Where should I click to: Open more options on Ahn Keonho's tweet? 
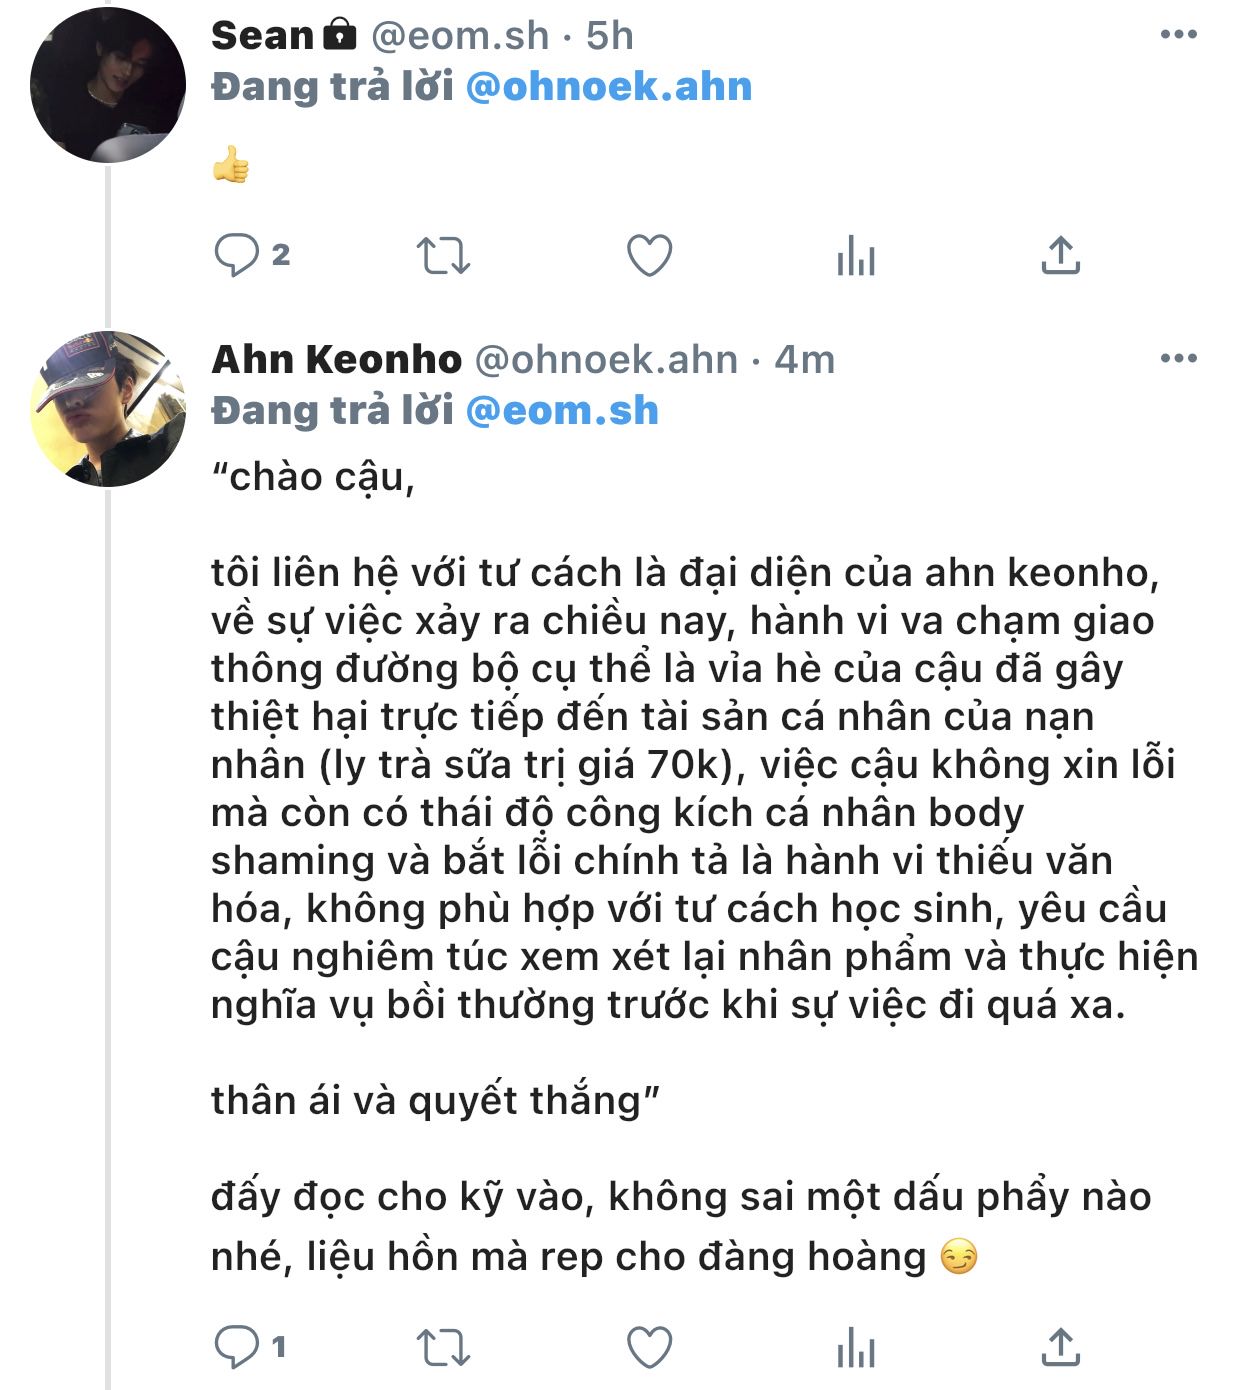point(1178,359)
